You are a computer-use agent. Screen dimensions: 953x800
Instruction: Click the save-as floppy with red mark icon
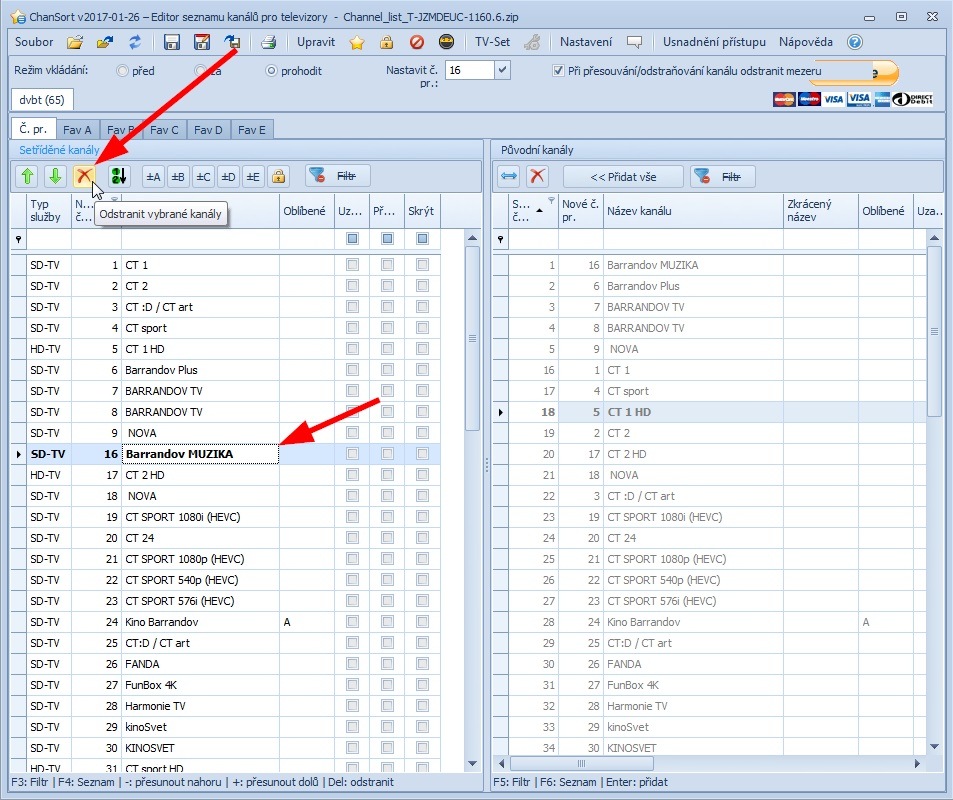[x=202, y=42]
